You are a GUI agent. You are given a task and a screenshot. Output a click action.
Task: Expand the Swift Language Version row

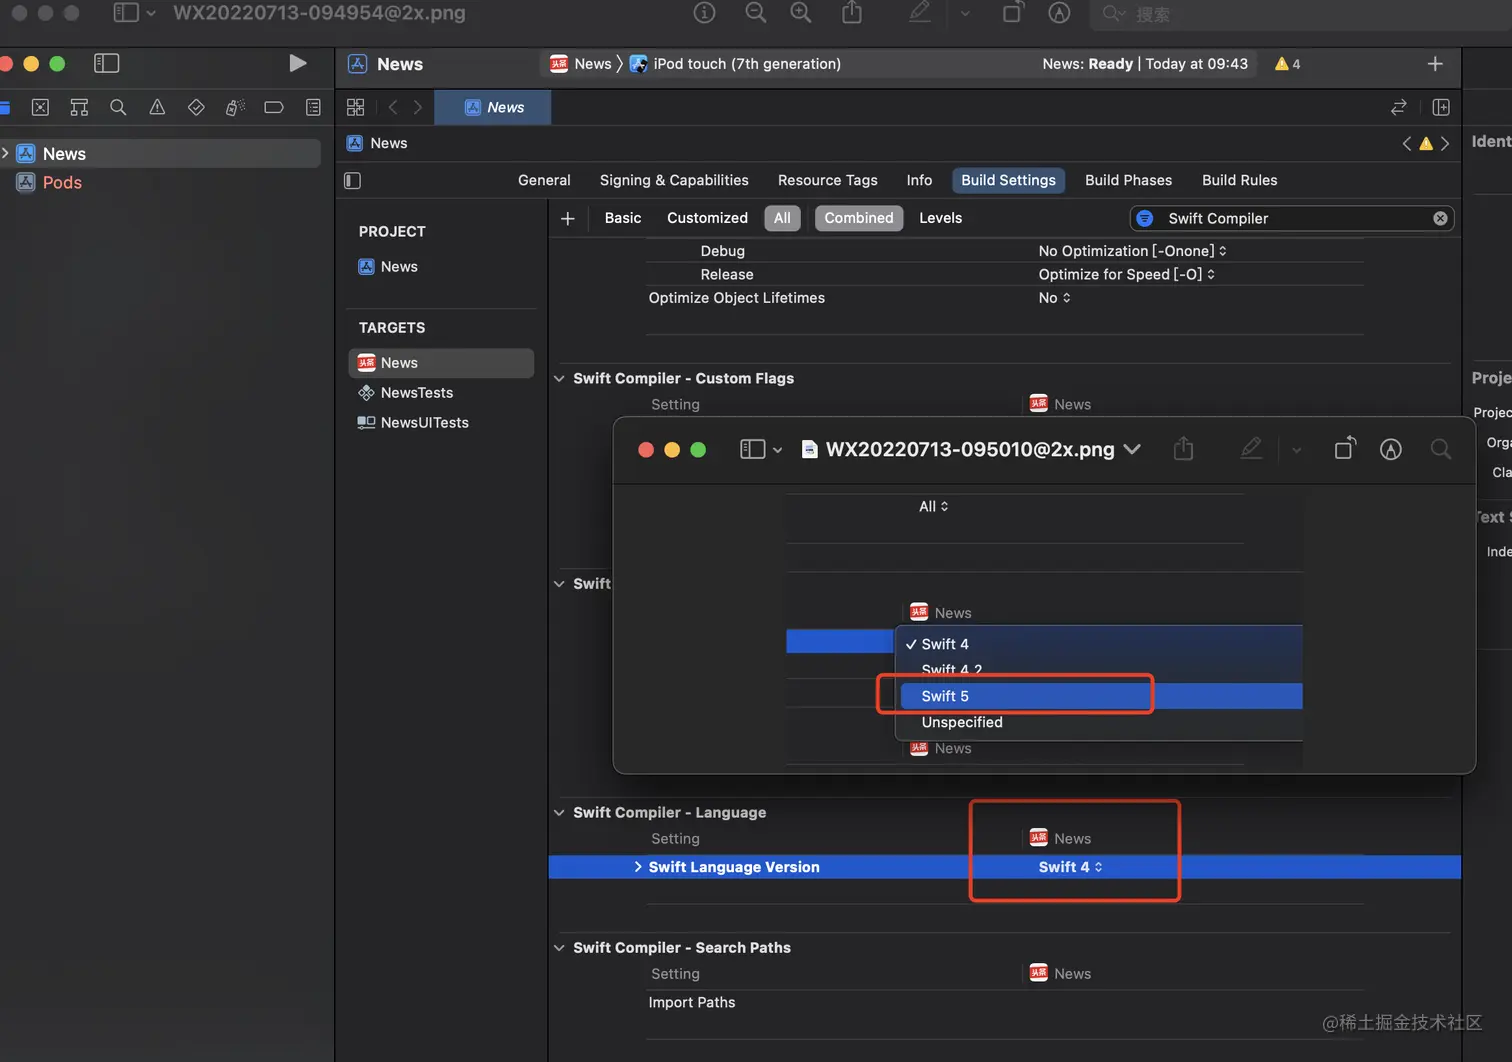tap(638, 867)
